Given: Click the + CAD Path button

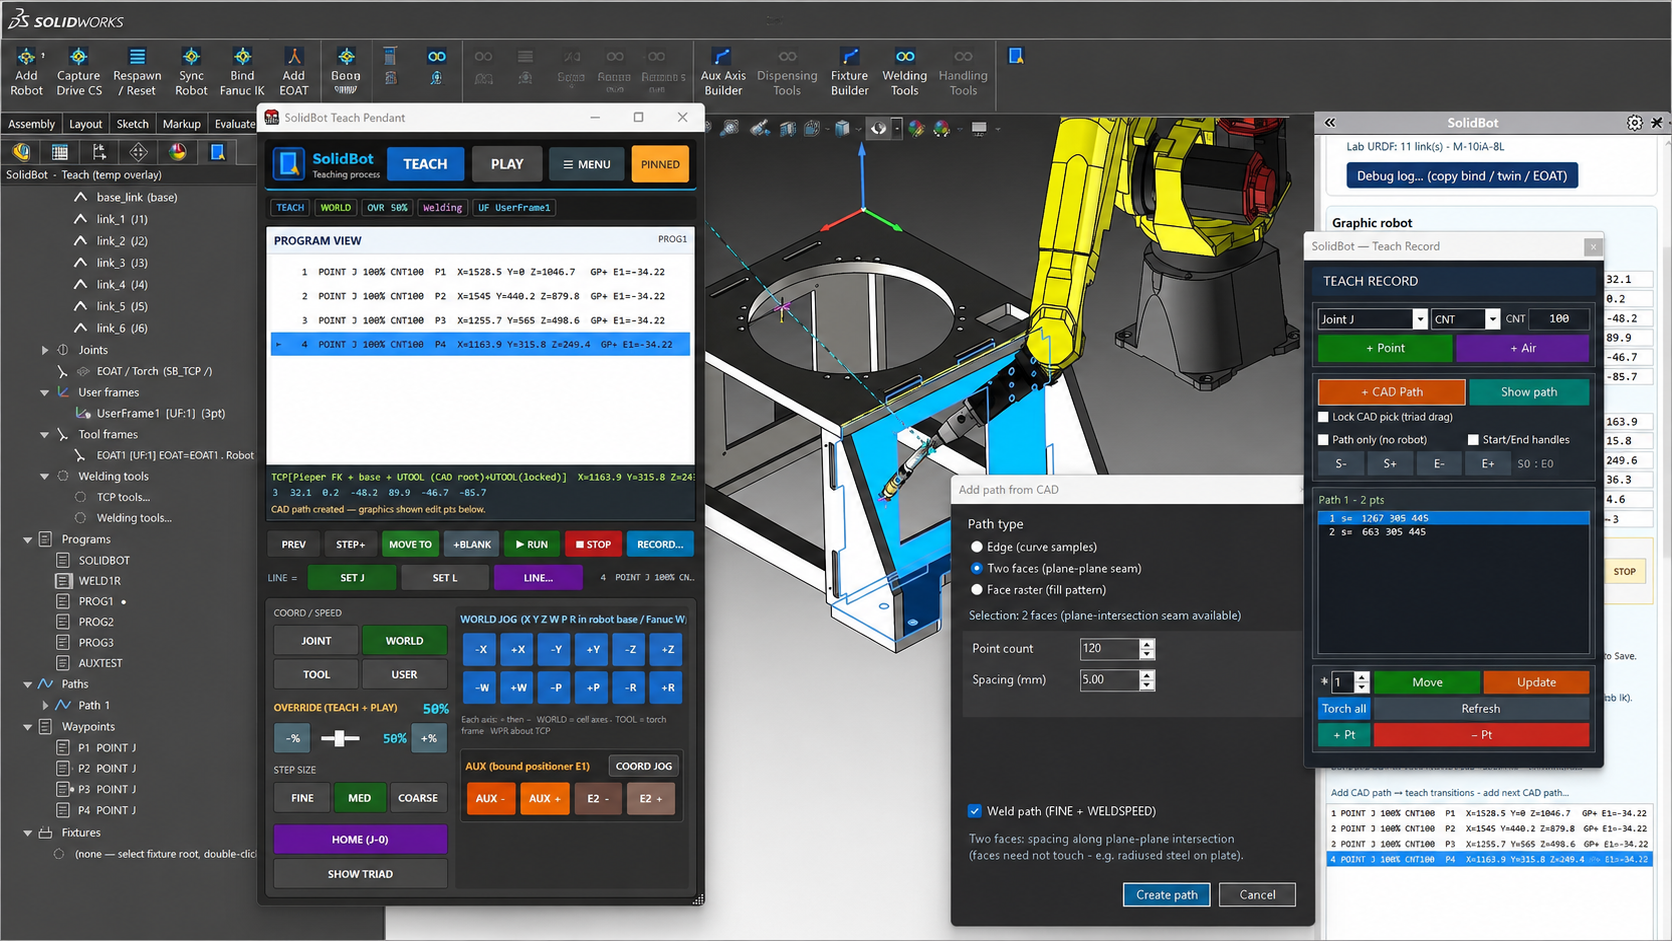Looking at the screenshot, I should click(x=1391, y=392).
